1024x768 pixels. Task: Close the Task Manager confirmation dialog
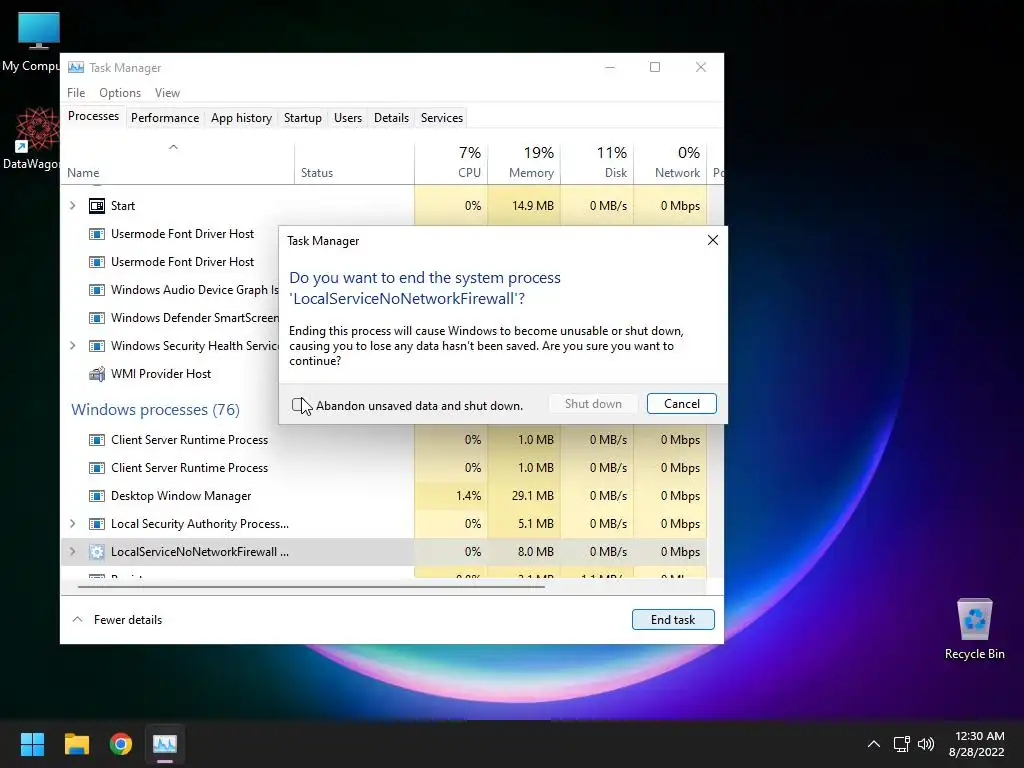pos(712,240)
